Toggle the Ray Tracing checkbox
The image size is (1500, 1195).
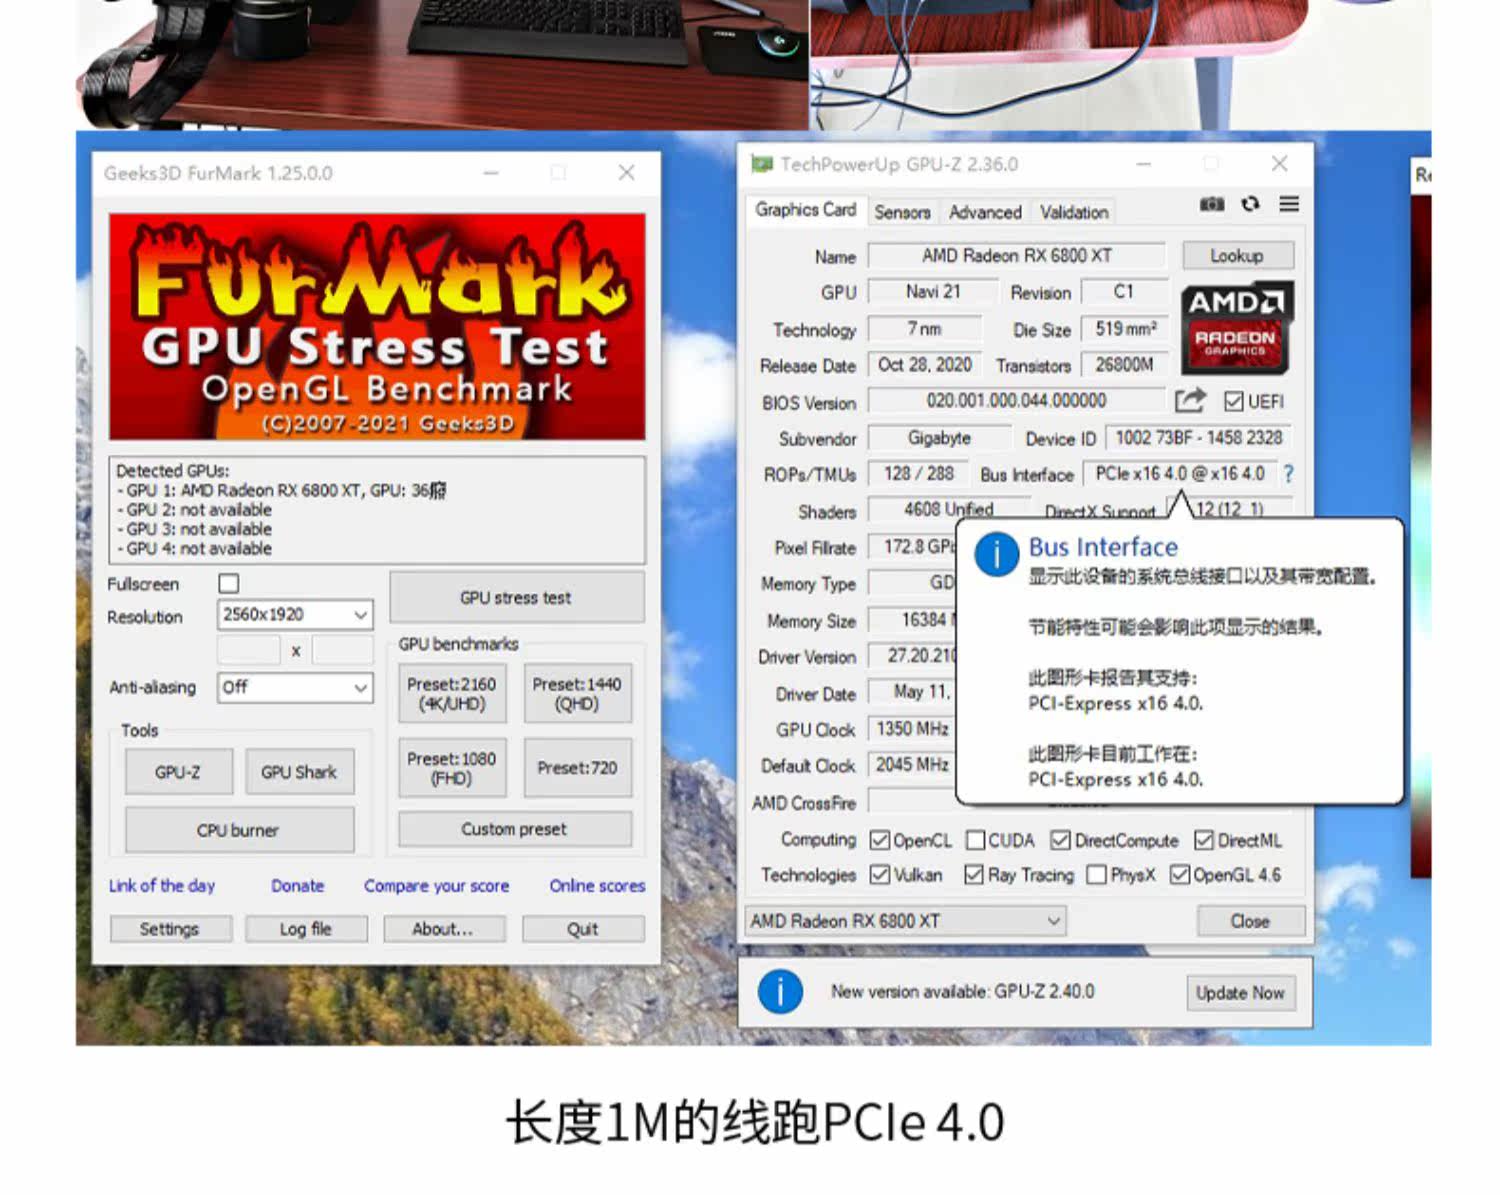(974, 874)
